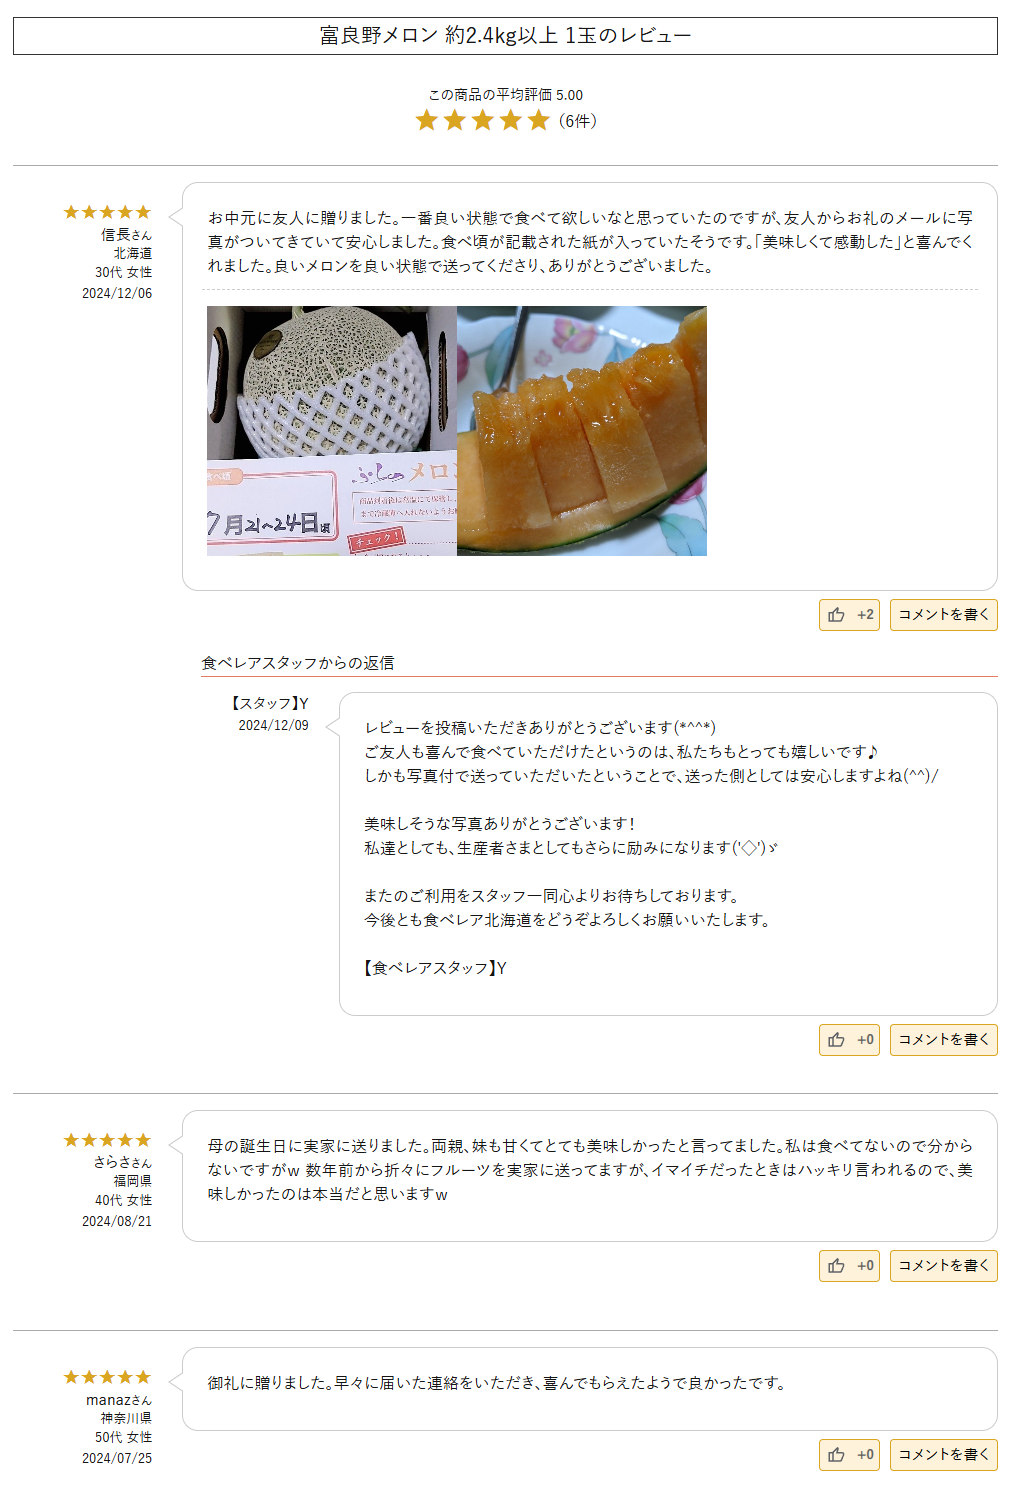Write a comment on さらささん's review
Viewport: 1018px width, 1496px height.
click(943, 1266)
